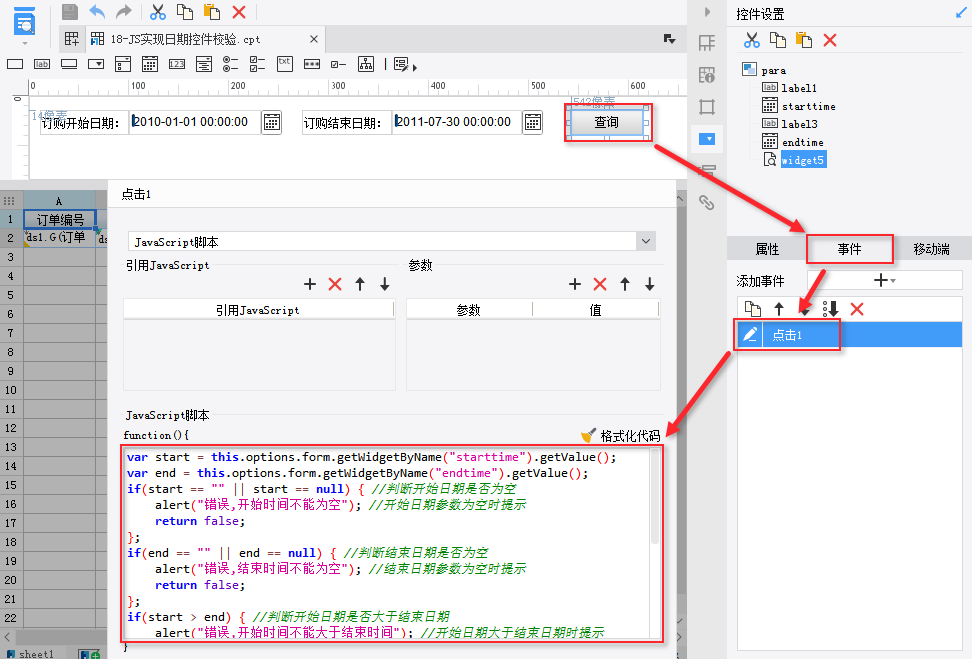Viewport: 972px width, 659px height.
Task: Insert a tree view widget
Action: [366, 64]
